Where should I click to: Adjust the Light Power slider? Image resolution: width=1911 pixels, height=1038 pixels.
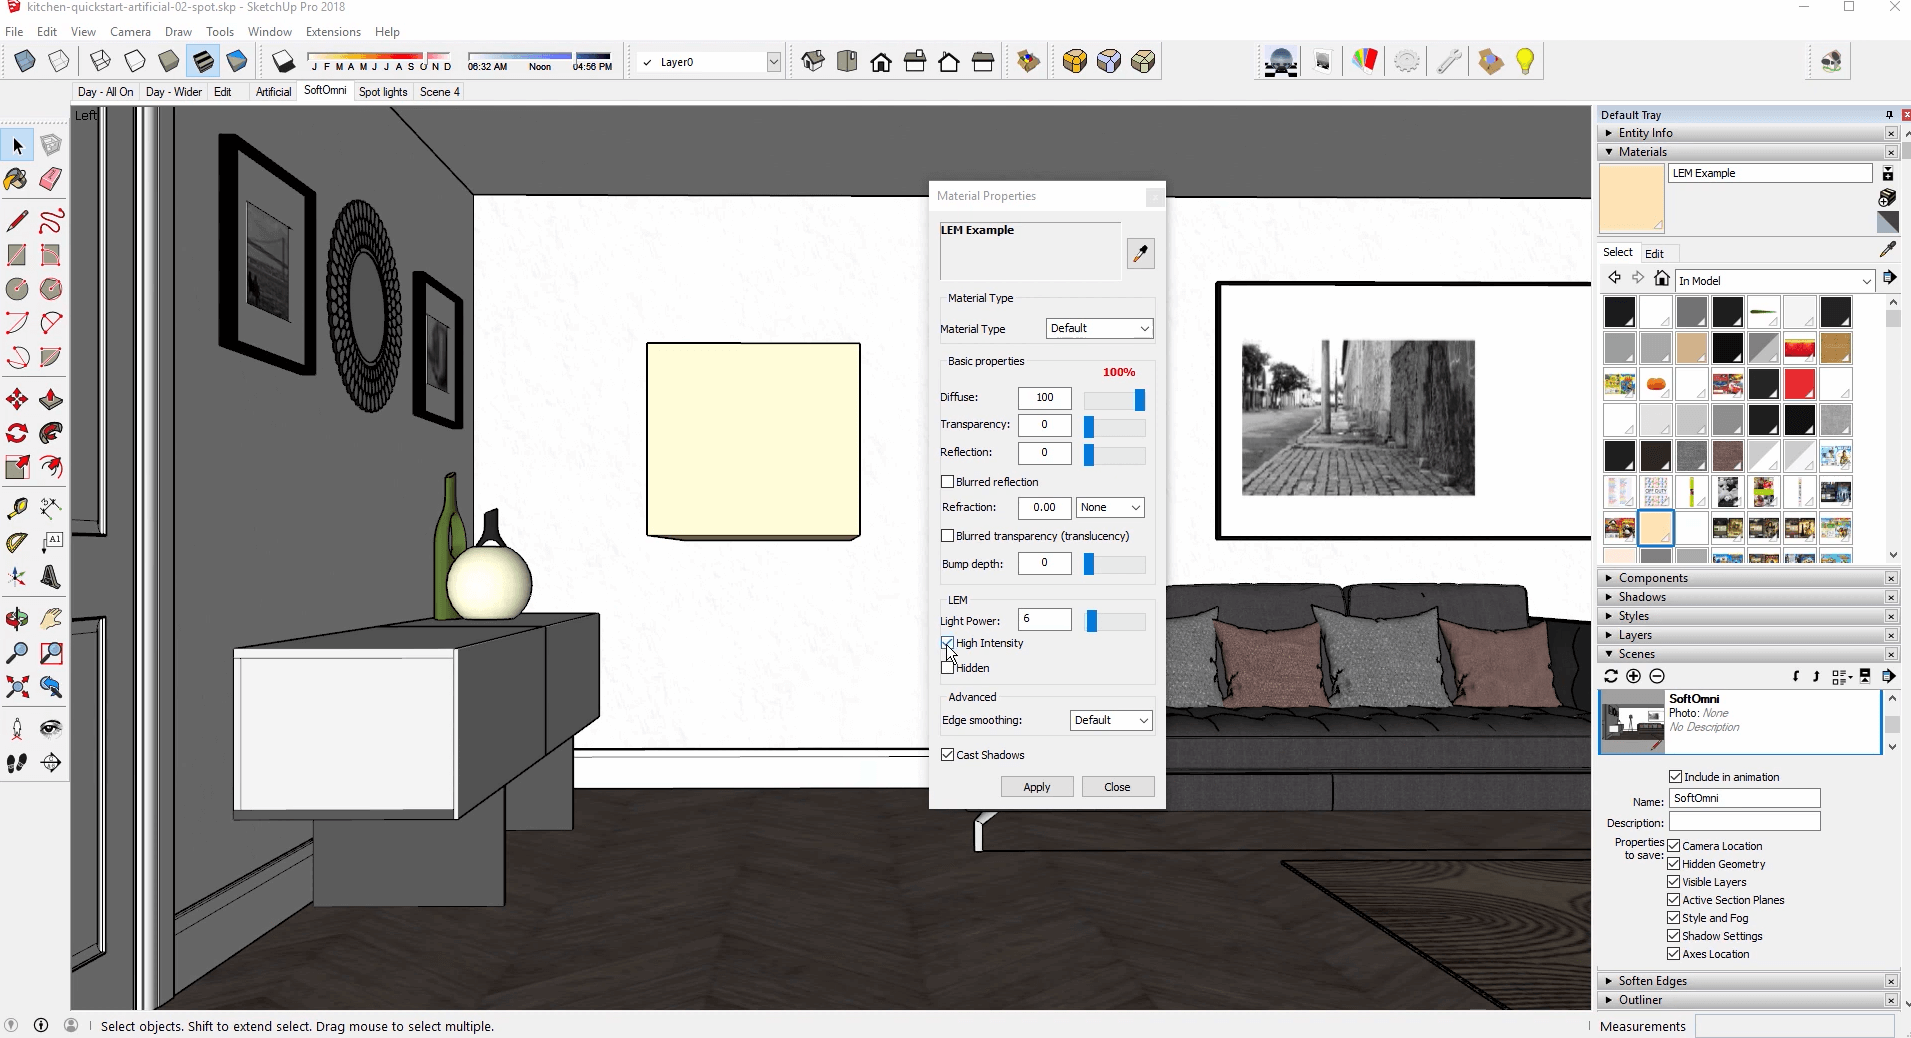(x=1092, y=621)
